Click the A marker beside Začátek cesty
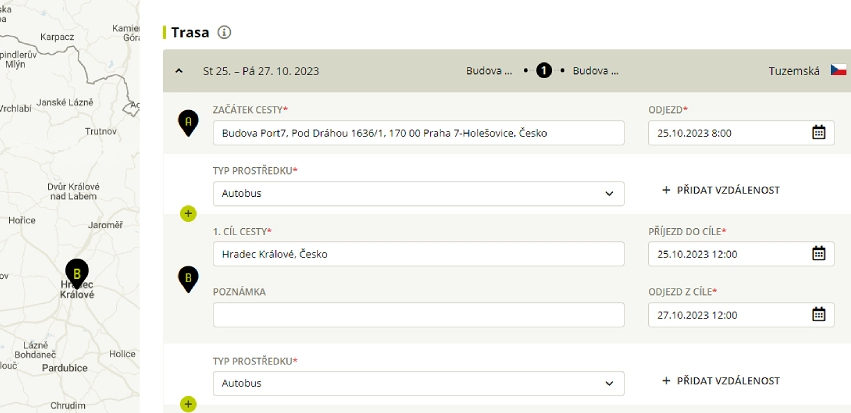 (x=188, y=123)
